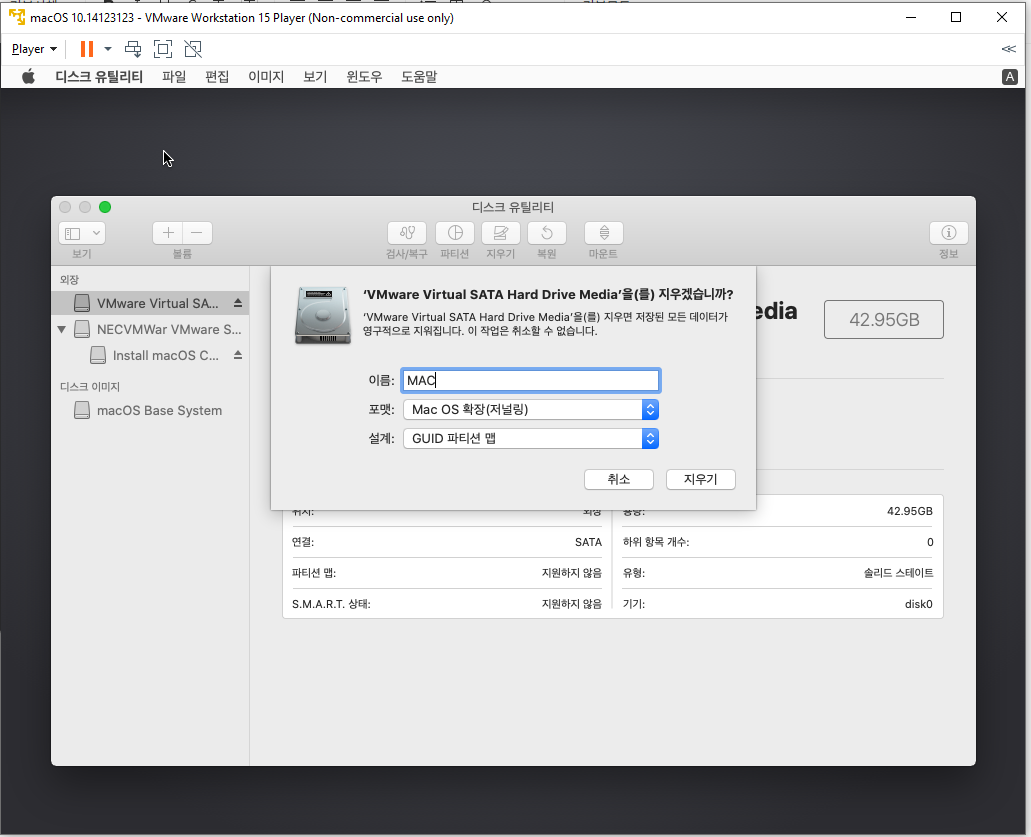Collapse the NECVMWar VMware disk tree
Image resolution: width=1031 pixels, height=837 pixels.
point(62,329)
